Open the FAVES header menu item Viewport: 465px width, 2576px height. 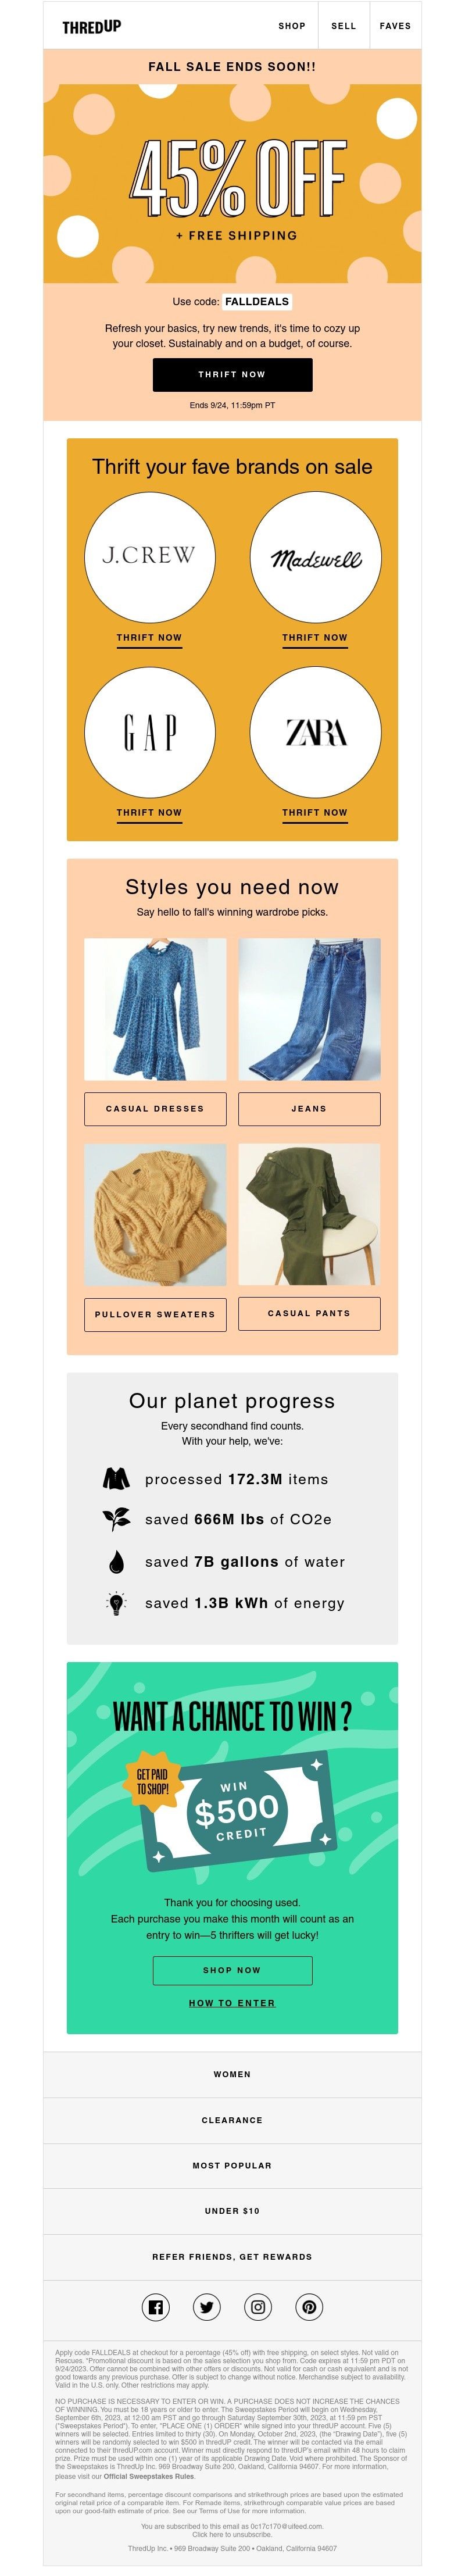tap(395, 26)
